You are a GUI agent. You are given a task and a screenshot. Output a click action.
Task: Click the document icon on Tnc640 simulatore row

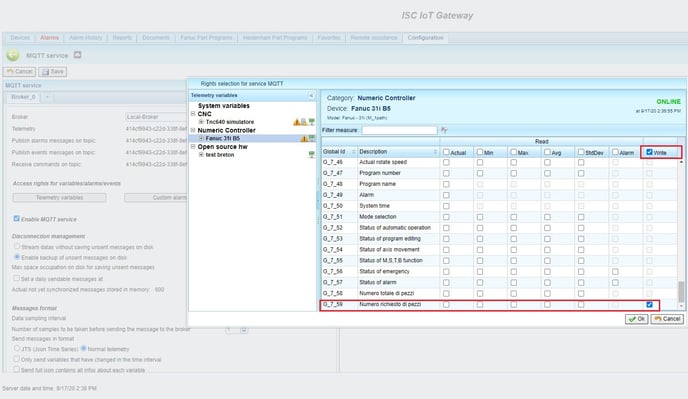(304, 122)
